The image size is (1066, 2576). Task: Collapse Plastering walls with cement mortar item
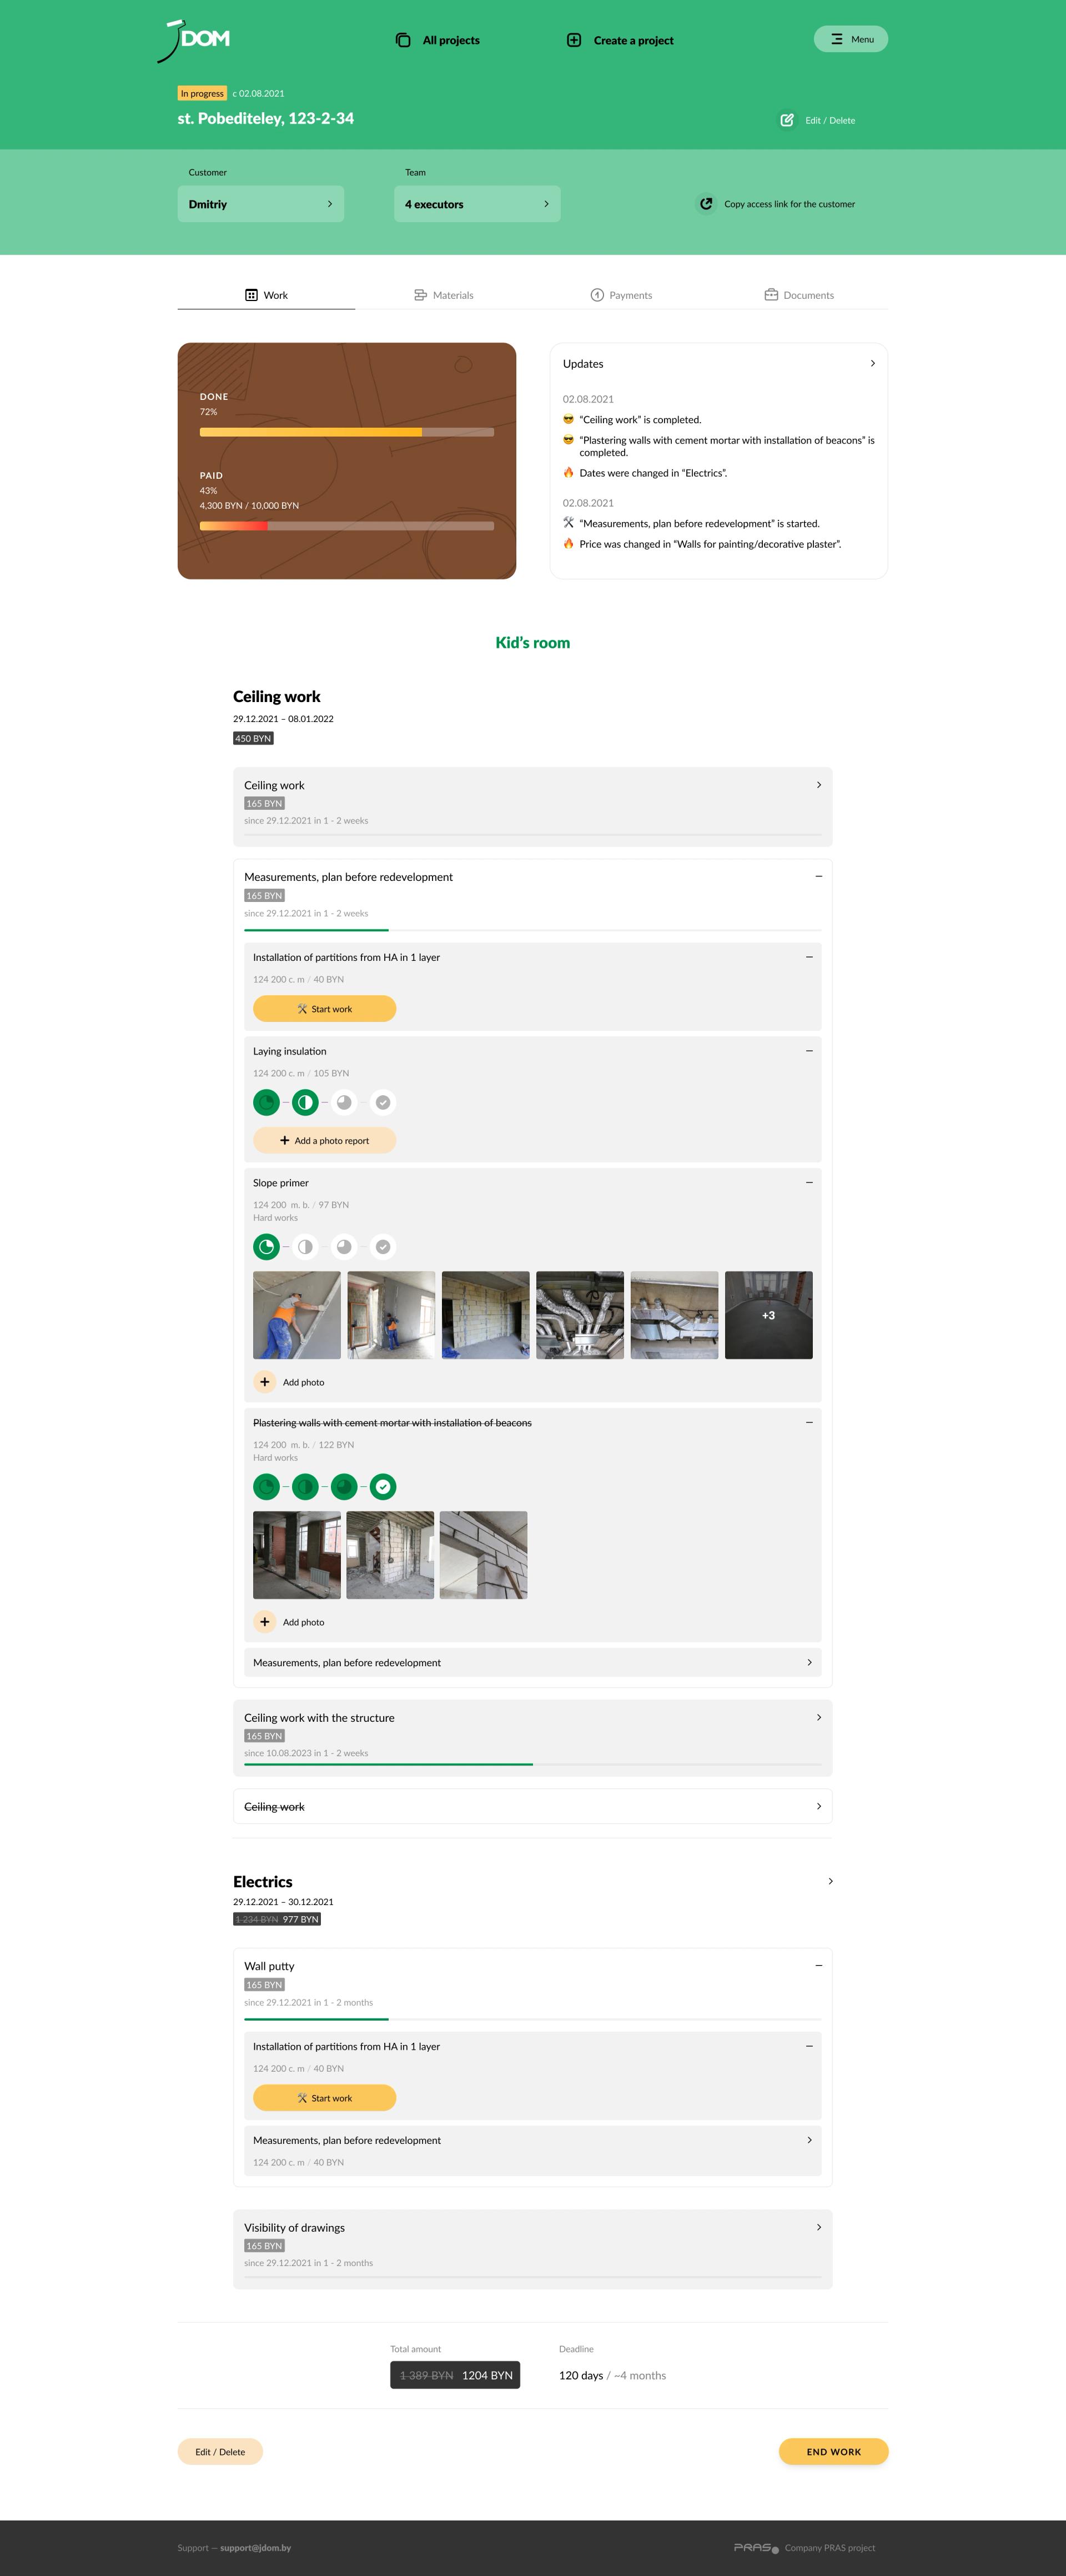point(809,1423)
